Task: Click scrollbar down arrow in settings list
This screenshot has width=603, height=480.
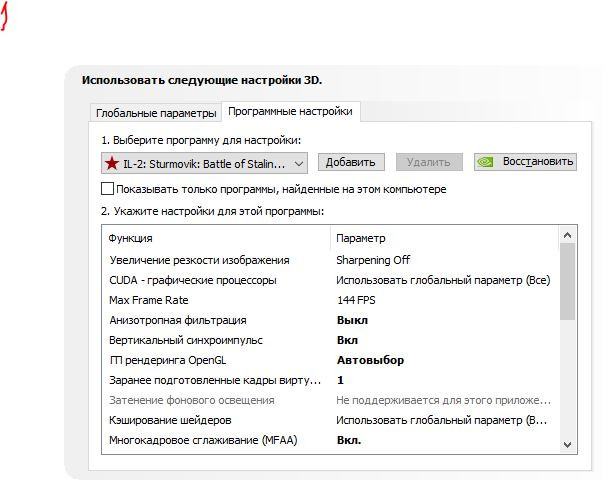Action: tap(567, 445)
